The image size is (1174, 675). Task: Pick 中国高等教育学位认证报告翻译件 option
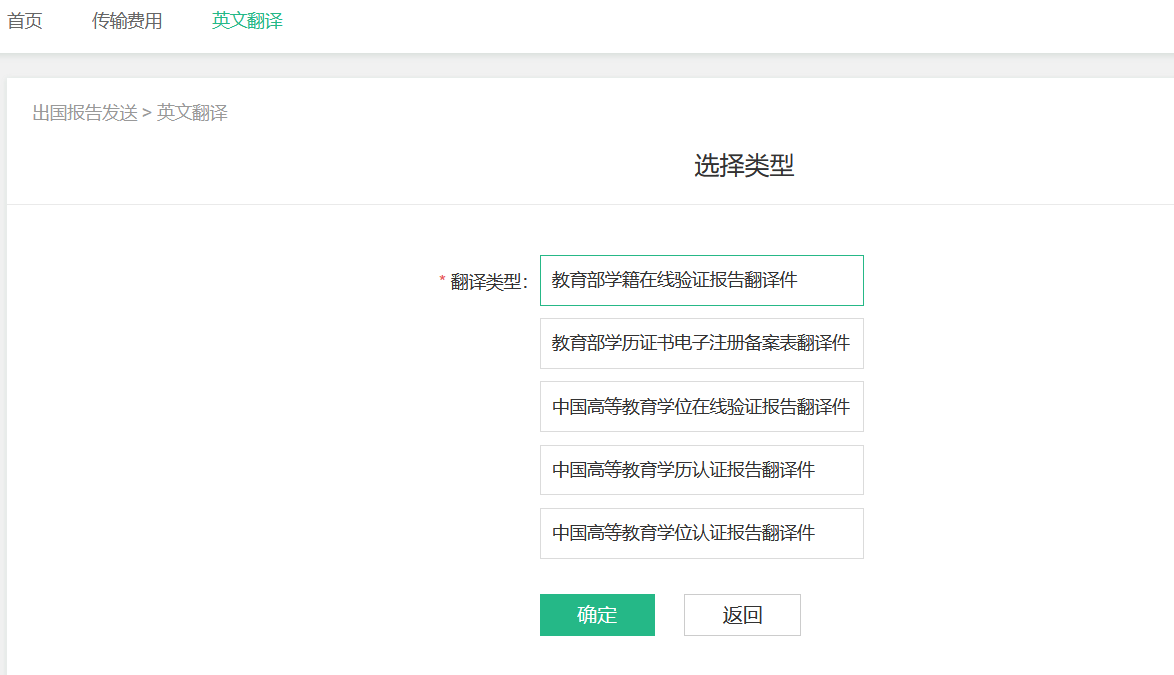coord(702,534)
